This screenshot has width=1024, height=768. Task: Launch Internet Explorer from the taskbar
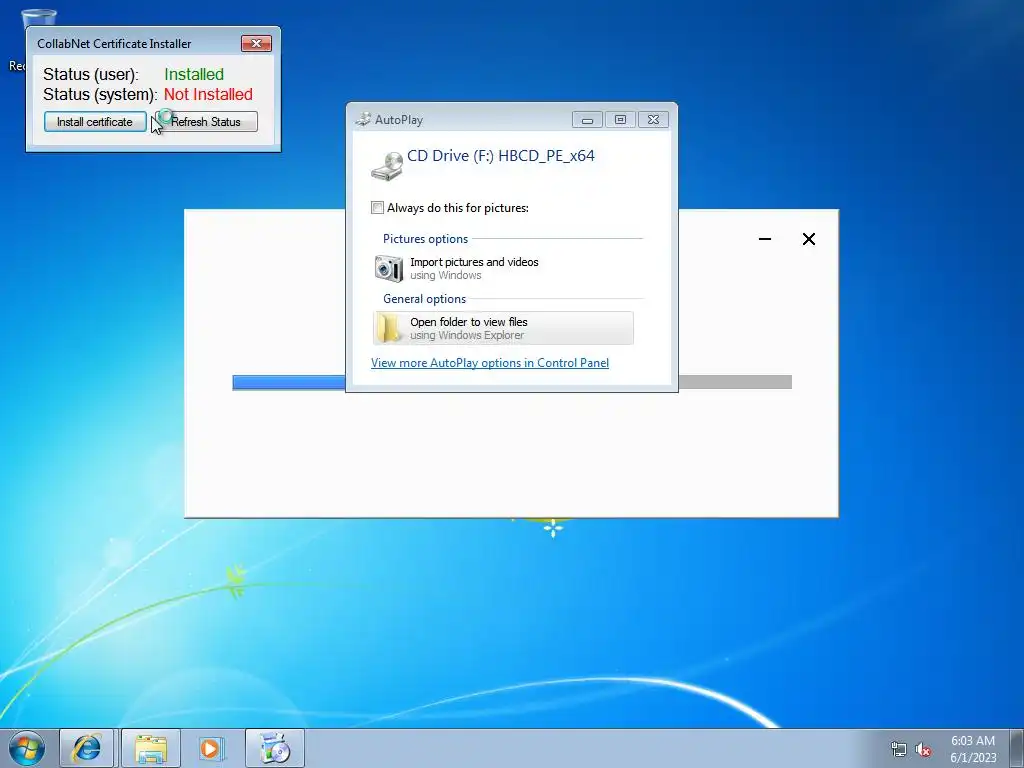(x=87, y=748)
